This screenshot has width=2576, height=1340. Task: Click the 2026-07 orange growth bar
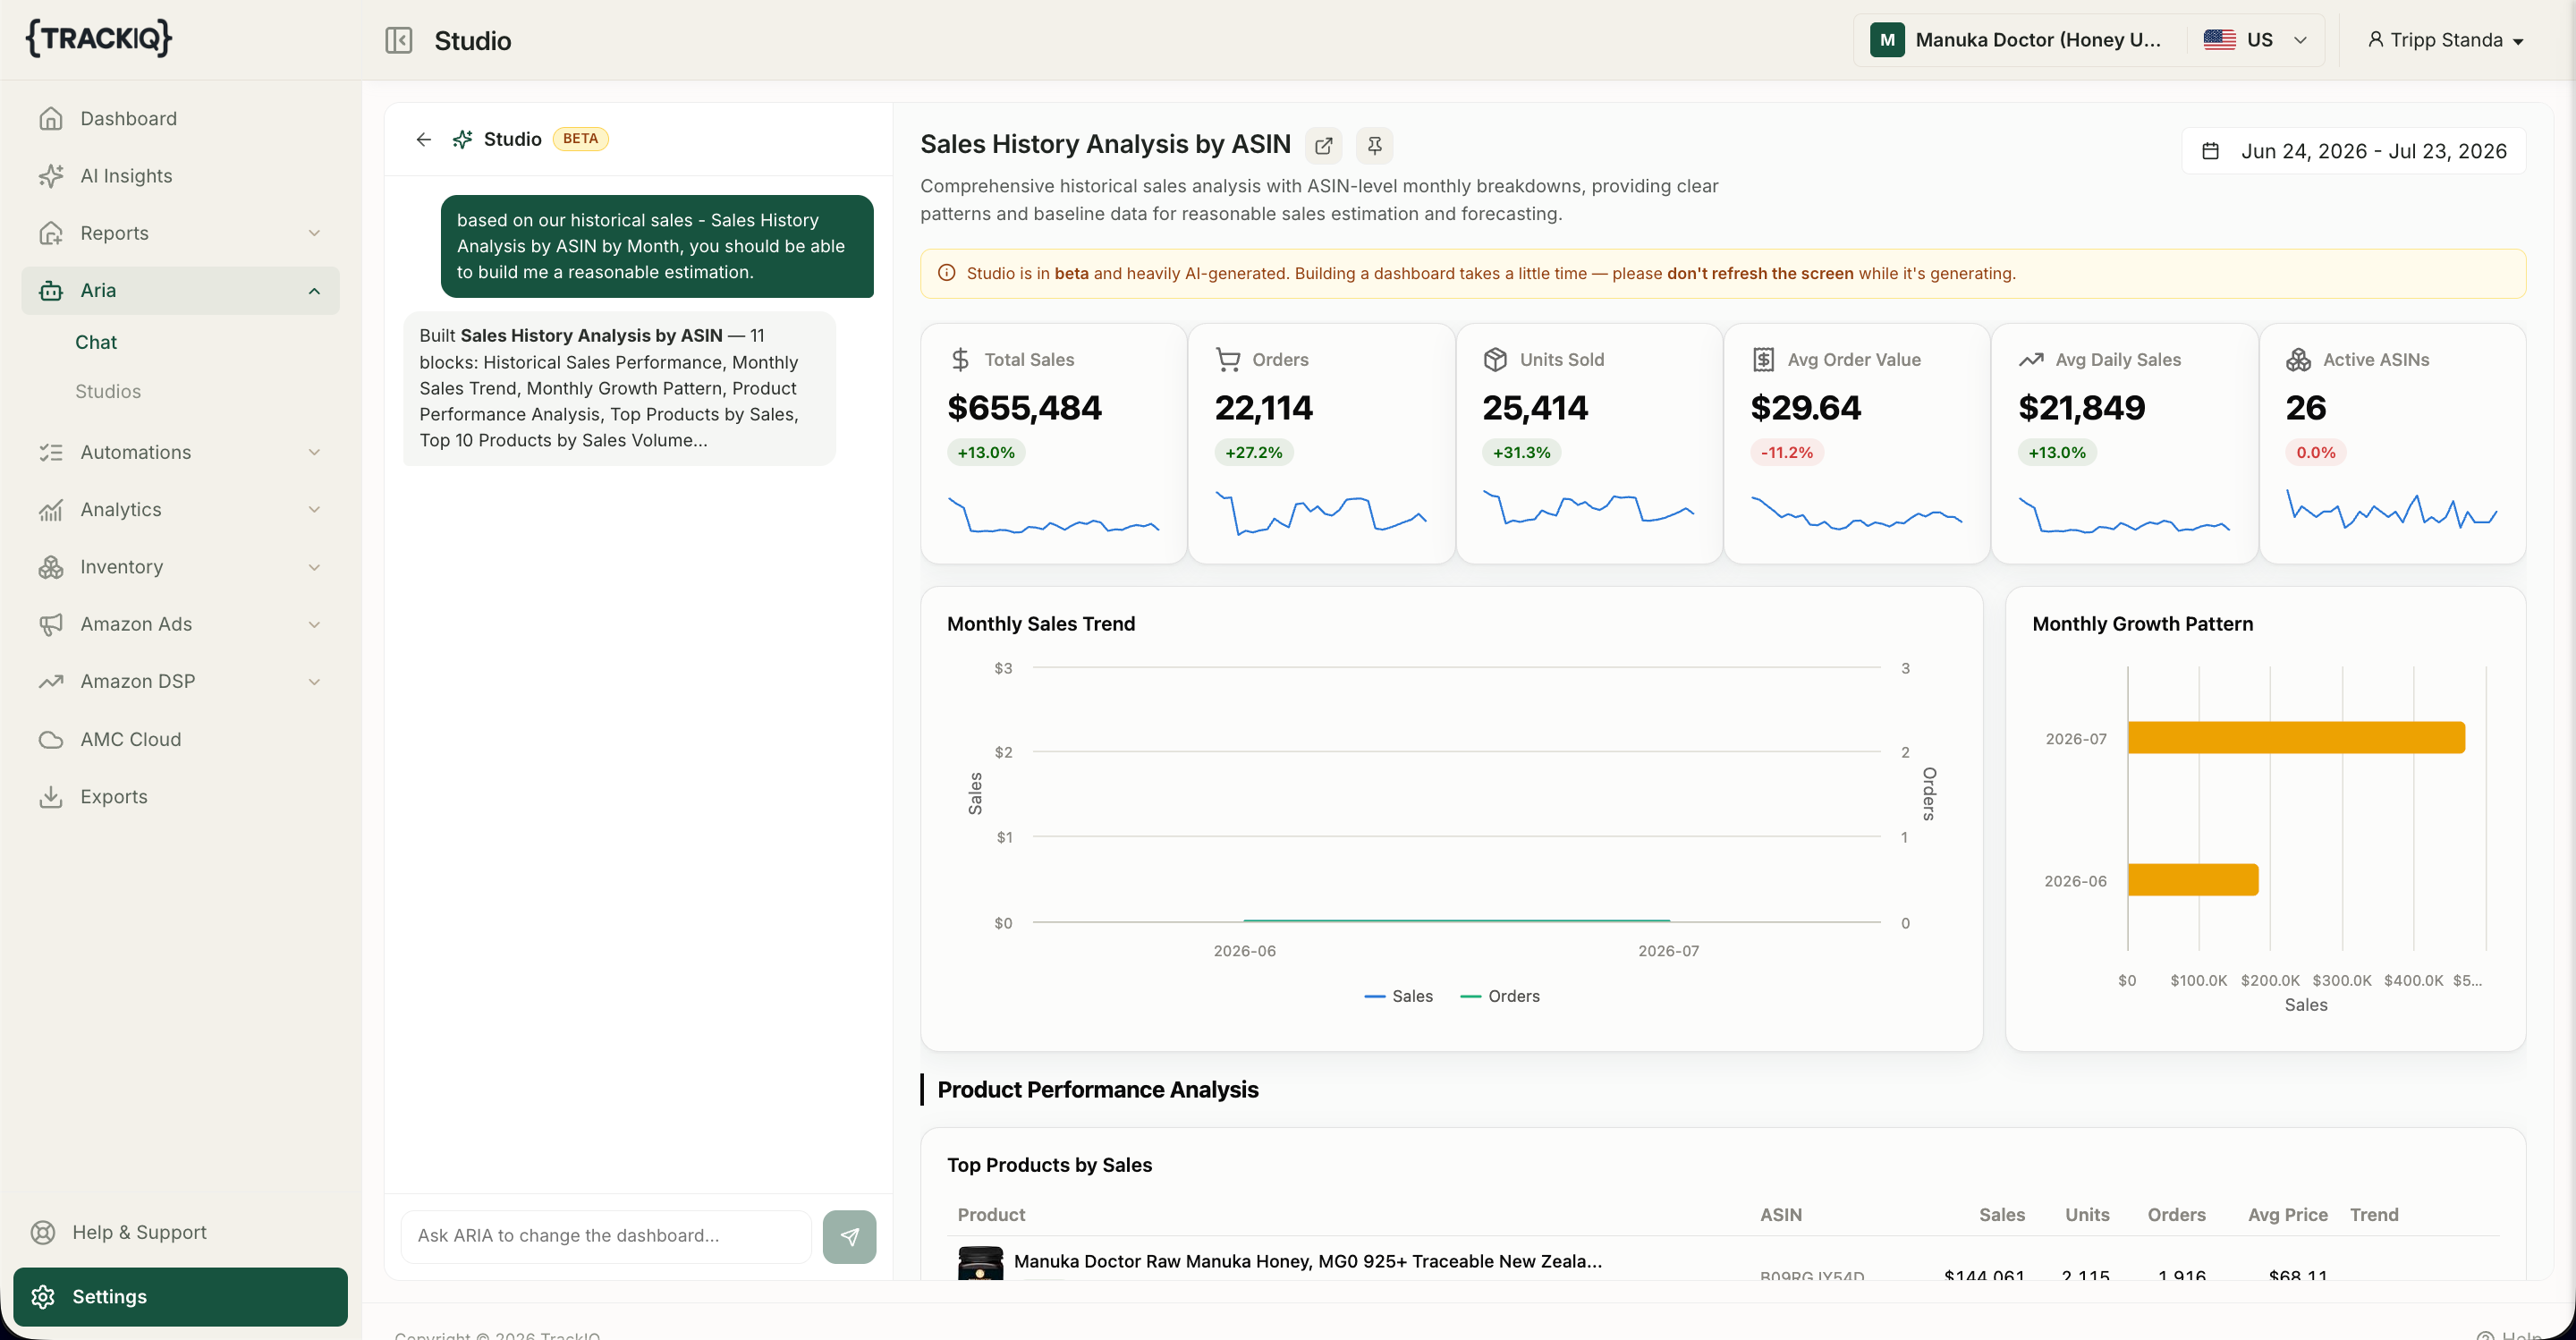click(2296, 738)
